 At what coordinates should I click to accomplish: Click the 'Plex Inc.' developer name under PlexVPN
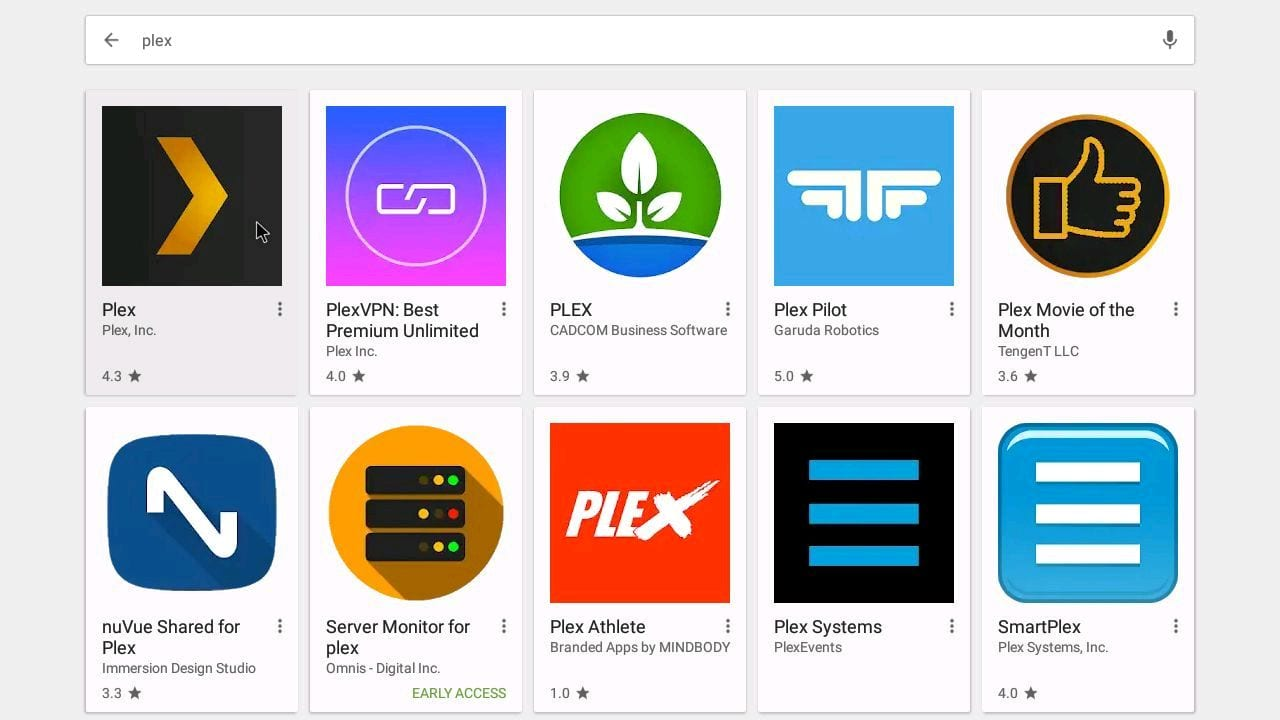(x=351, y=351)
